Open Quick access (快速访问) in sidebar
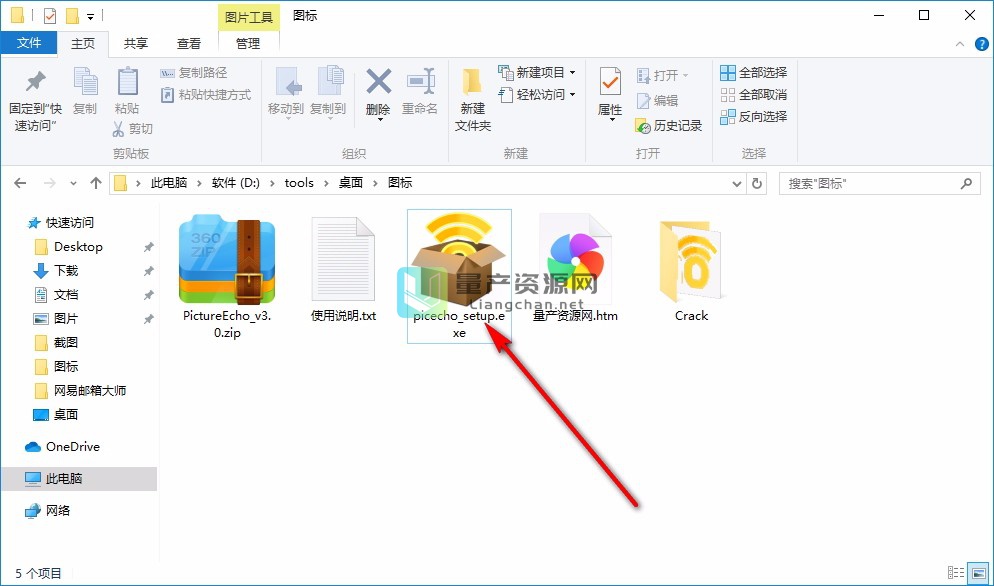This screenshot has width=994, height=586. click(61, 223)
